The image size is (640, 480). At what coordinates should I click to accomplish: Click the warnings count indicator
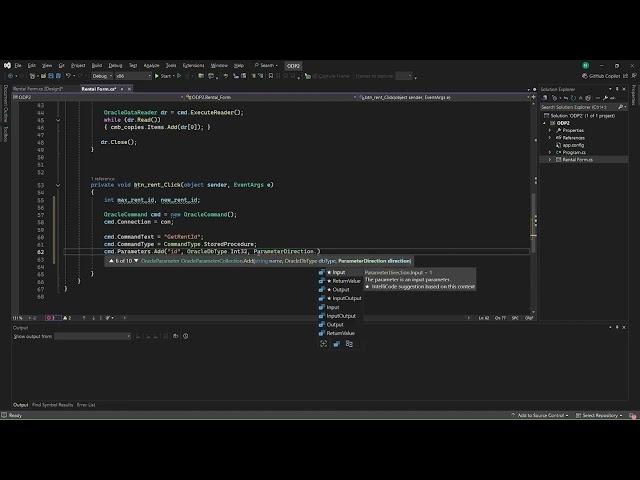pyautogui.click(x=67, y=318)
